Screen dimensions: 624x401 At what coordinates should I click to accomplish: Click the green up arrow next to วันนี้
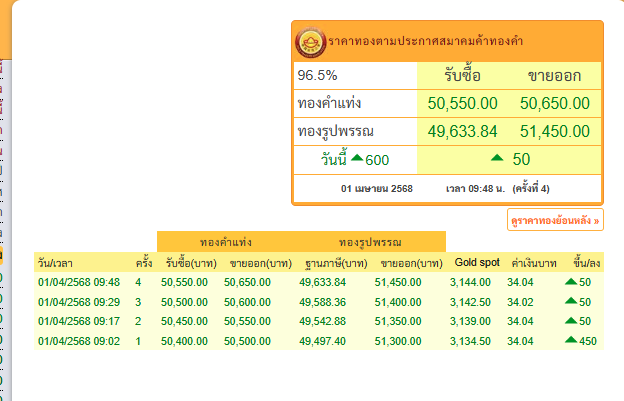[357, 158]
